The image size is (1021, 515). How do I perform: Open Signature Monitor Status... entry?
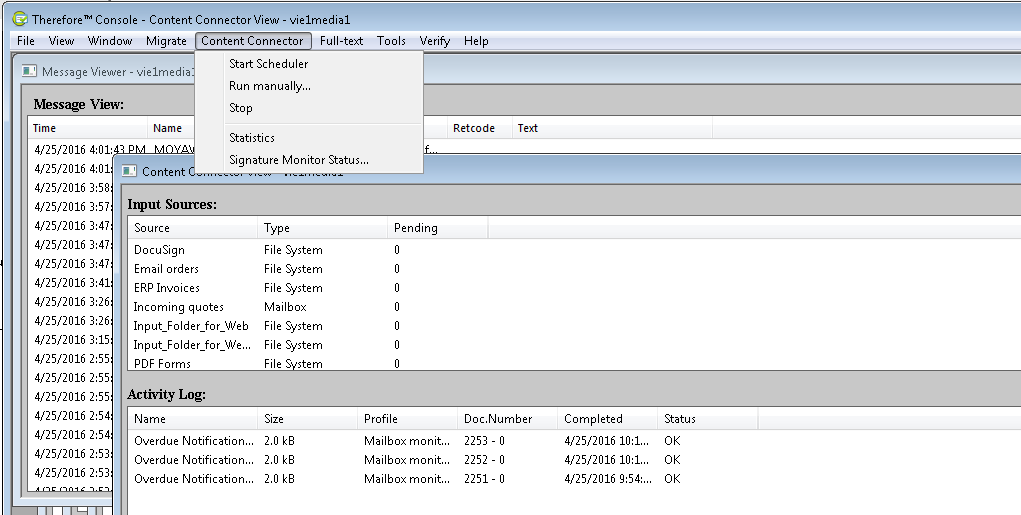(309, 160)
